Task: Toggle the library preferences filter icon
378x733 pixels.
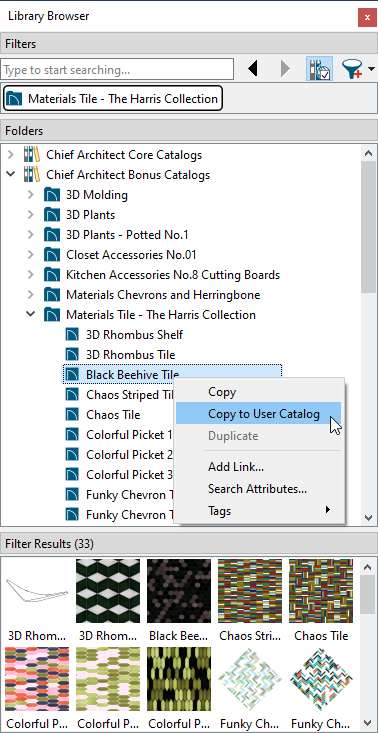Action: pyautogui.click(x=320, y=69)
